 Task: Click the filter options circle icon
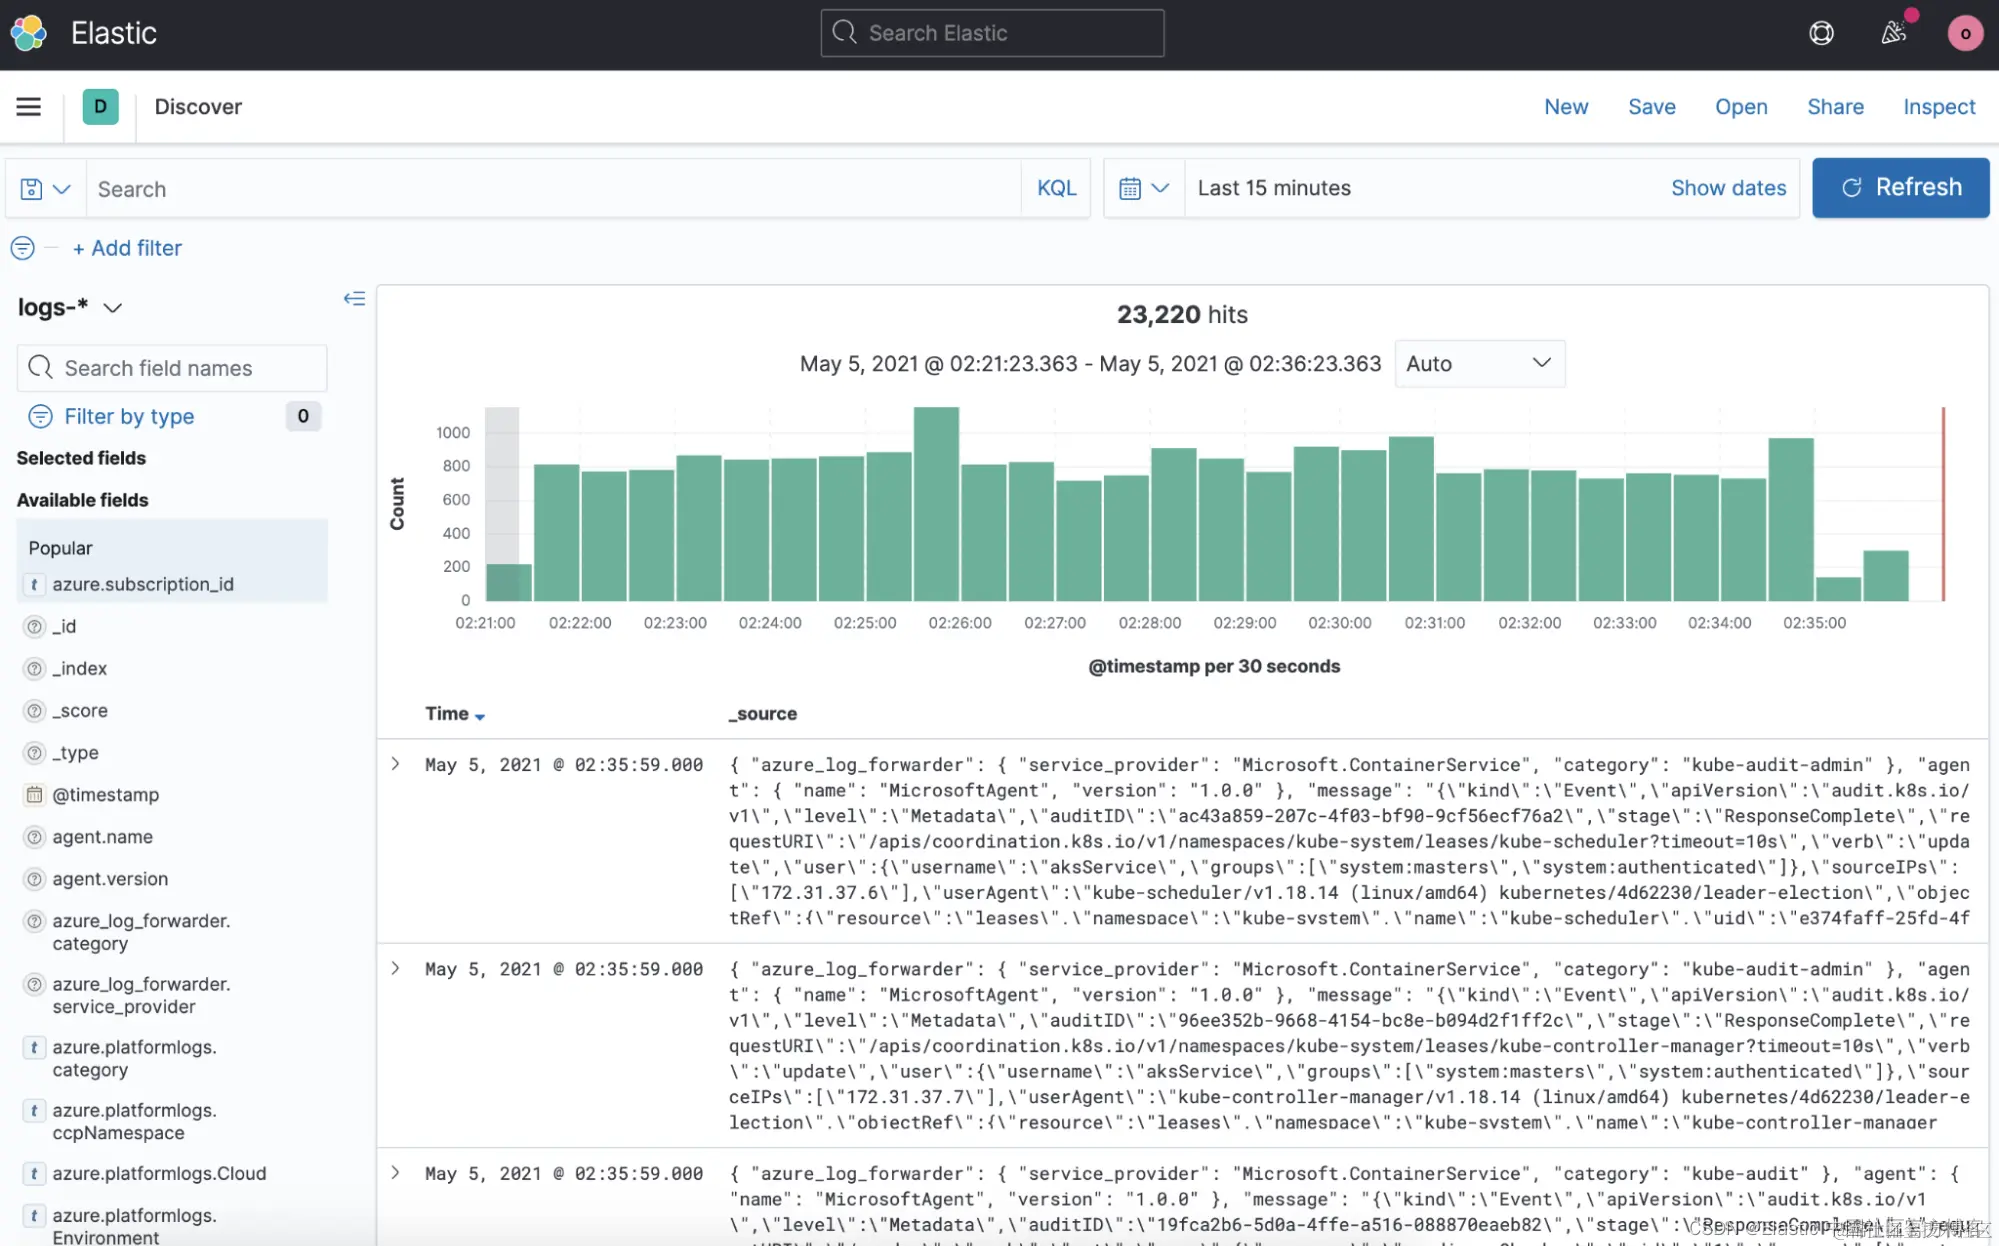point(22,248)
